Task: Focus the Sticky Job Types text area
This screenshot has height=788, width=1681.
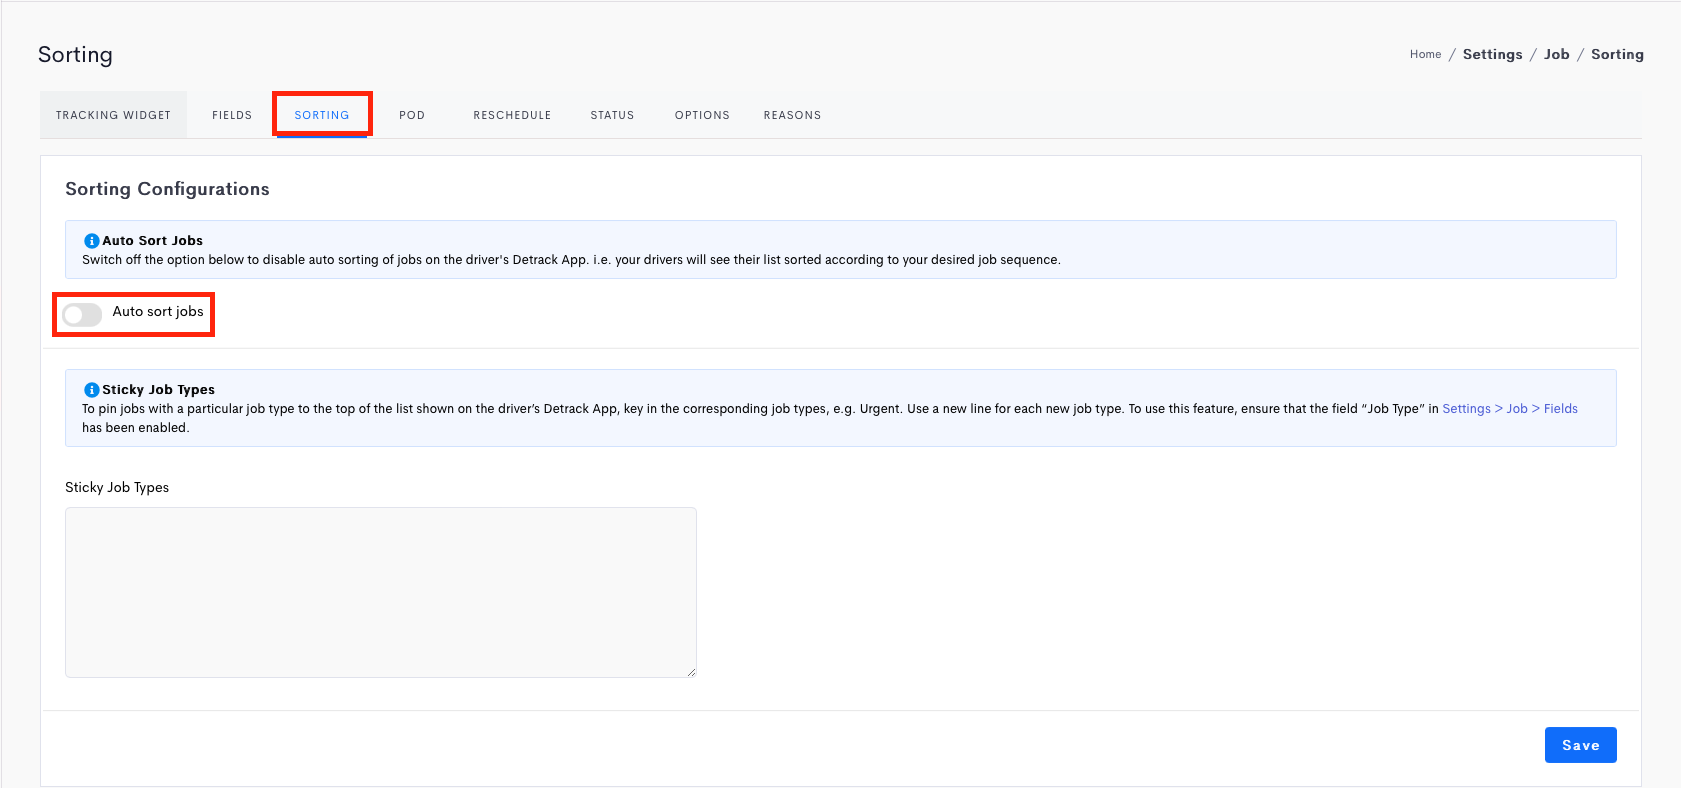Action: click(x=380, y=592)
